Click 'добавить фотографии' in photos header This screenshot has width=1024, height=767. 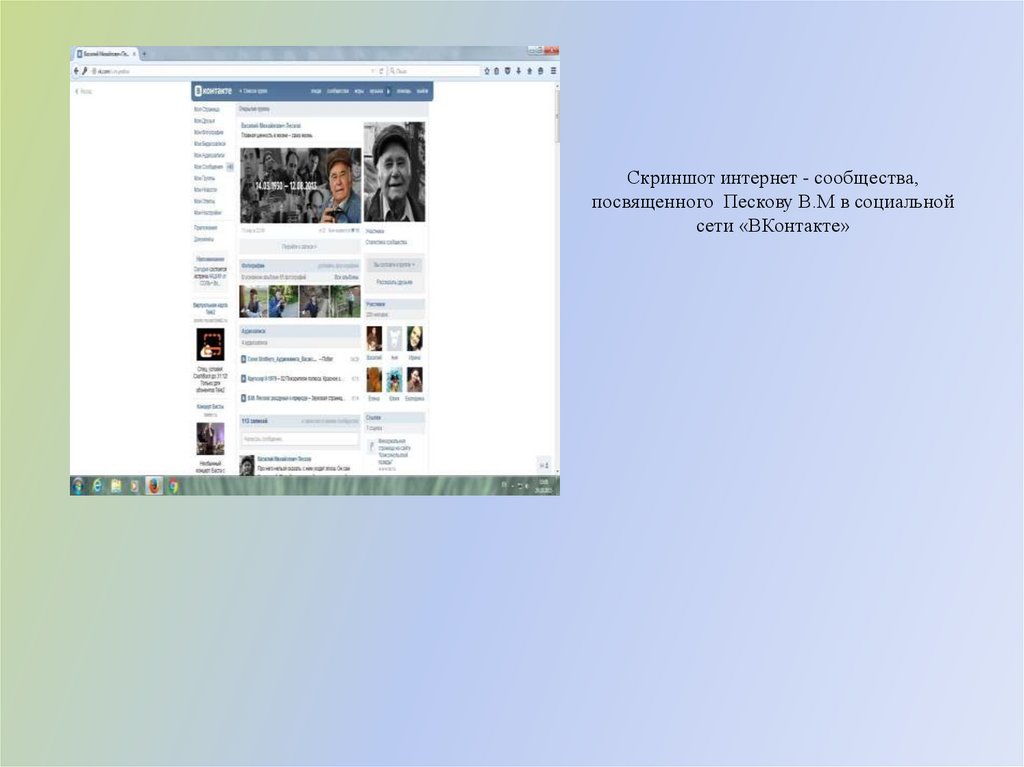pos(338,266)
